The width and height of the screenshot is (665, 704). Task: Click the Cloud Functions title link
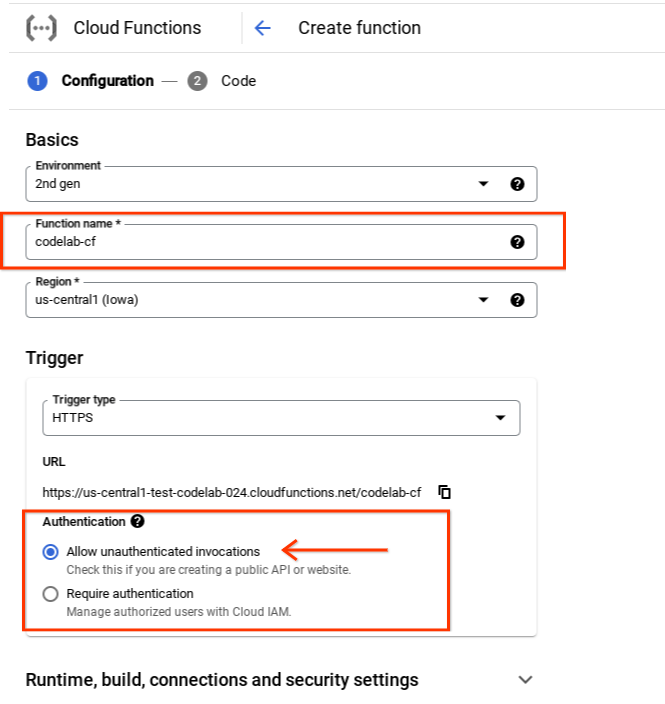click(137, 28)
